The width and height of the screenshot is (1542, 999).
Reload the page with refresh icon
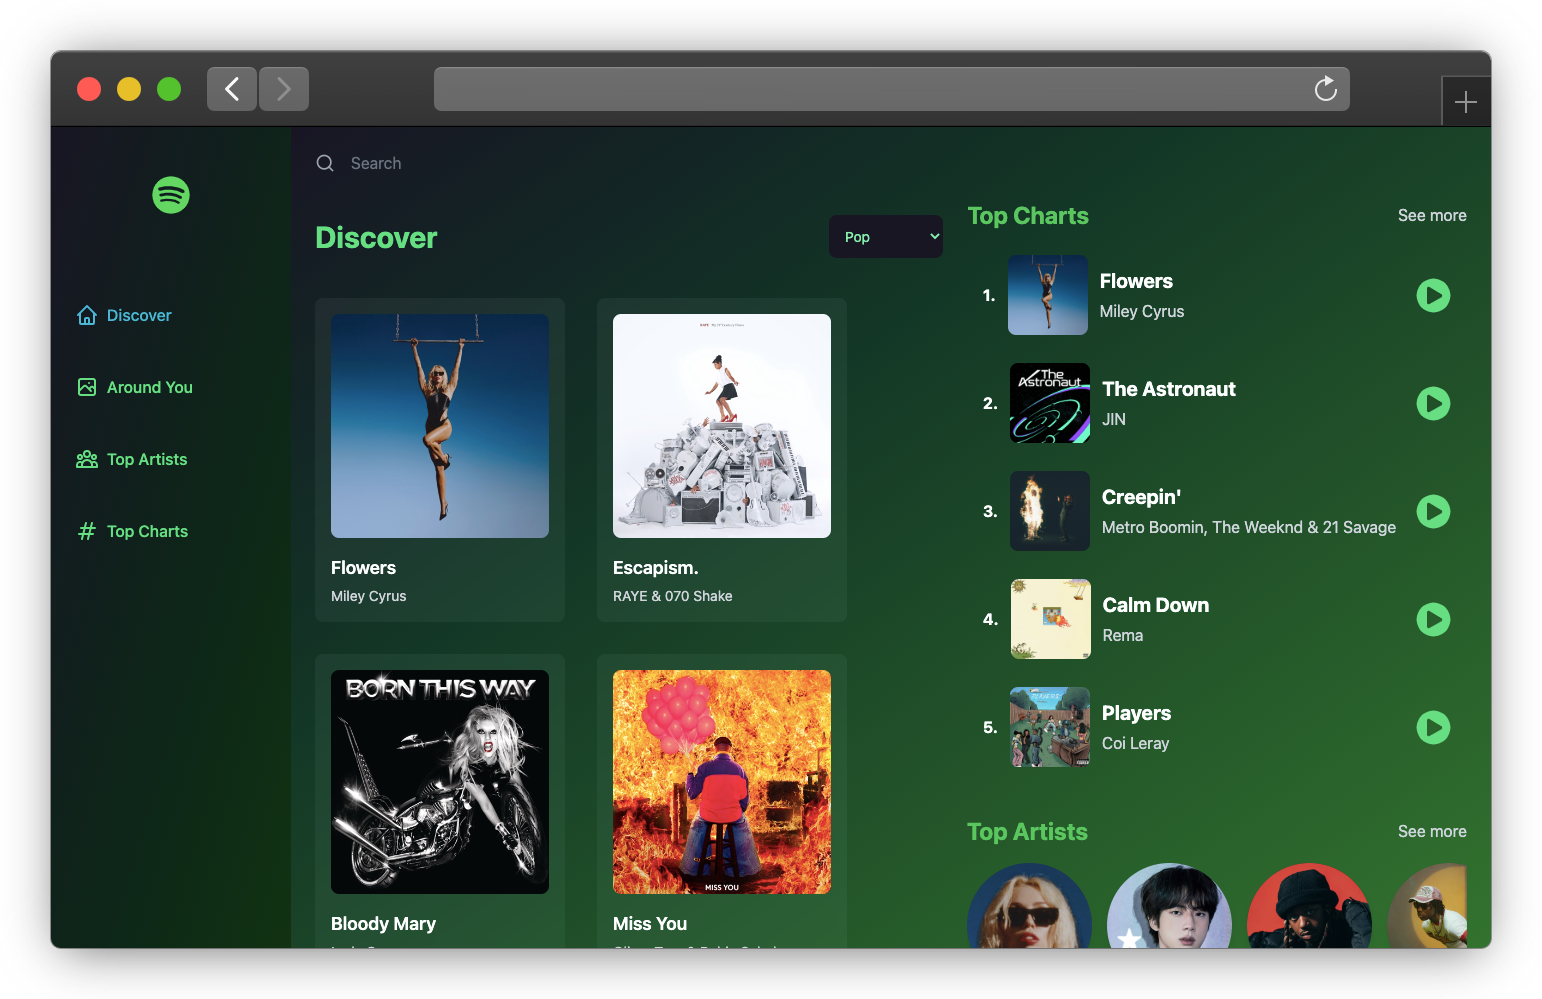click(x=1326, y=89)
